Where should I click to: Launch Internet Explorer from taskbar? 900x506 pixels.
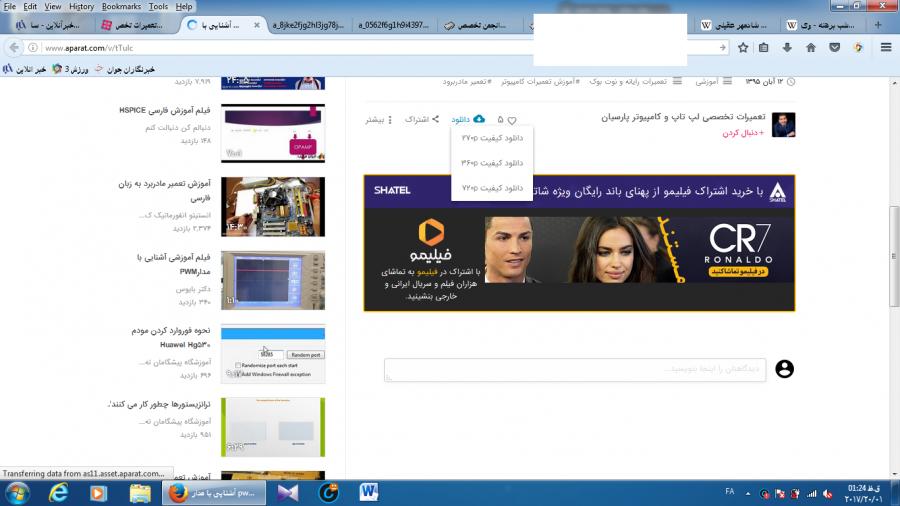(59, 493)
